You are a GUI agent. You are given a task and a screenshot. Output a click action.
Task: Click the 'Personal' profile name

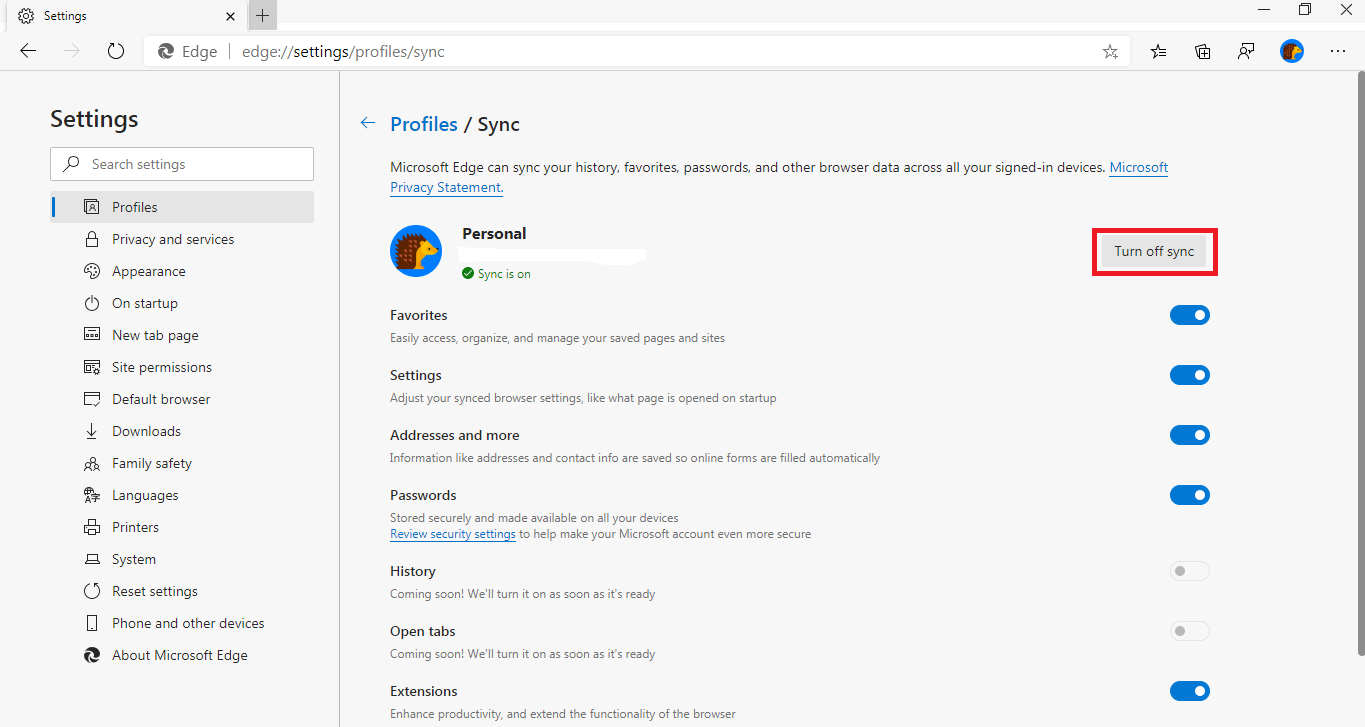click(x=494, y=233)
